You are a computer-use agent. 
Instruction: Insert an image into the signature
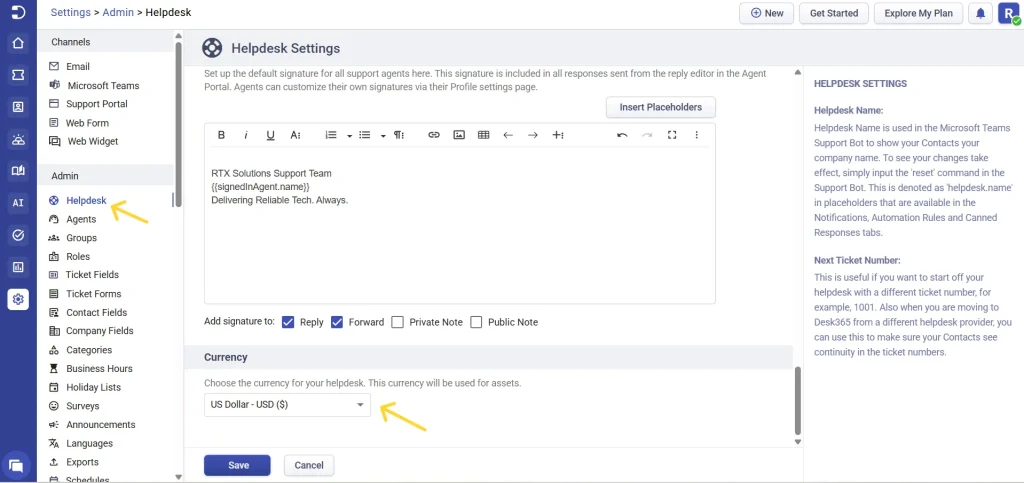click(x=459, y=135)
